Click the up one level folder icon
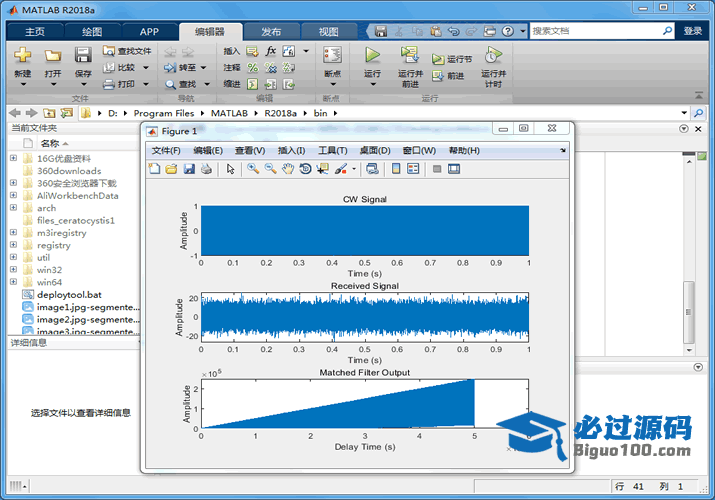This screenshot has width=715, height=500. pos(49,113)
